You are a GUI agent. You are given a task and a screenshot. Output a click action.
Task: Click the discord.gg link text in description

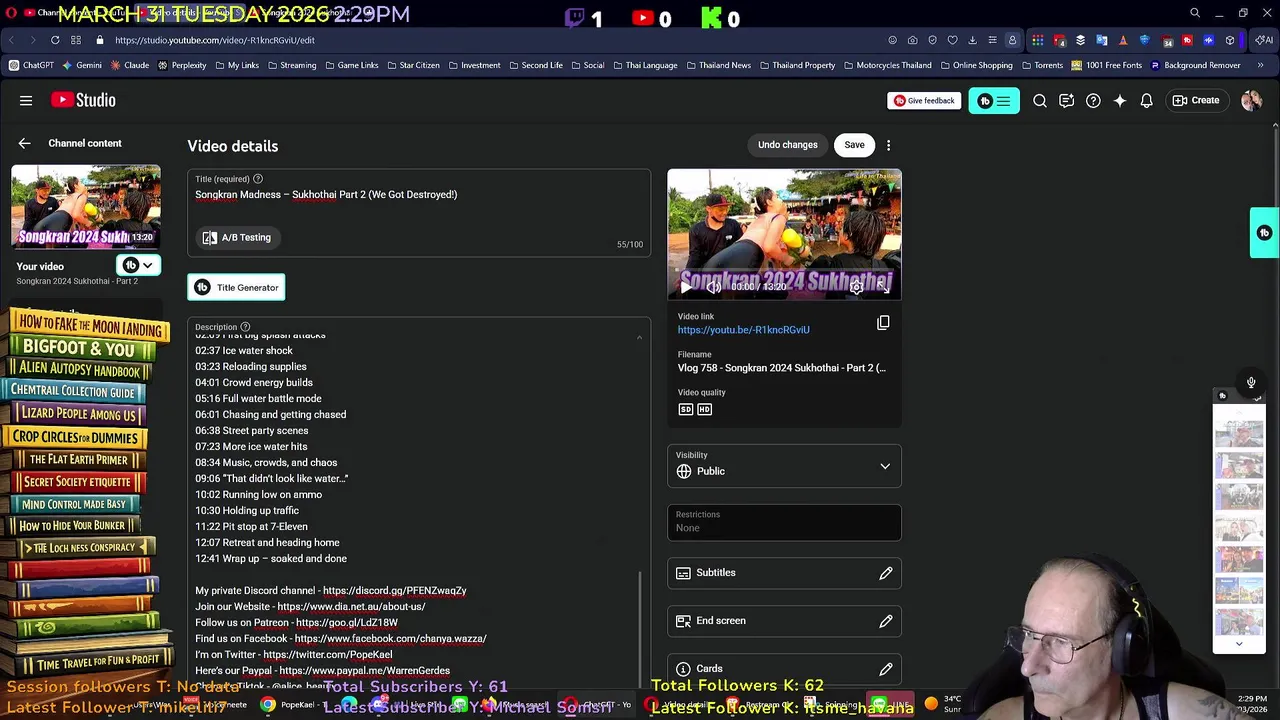394,590
